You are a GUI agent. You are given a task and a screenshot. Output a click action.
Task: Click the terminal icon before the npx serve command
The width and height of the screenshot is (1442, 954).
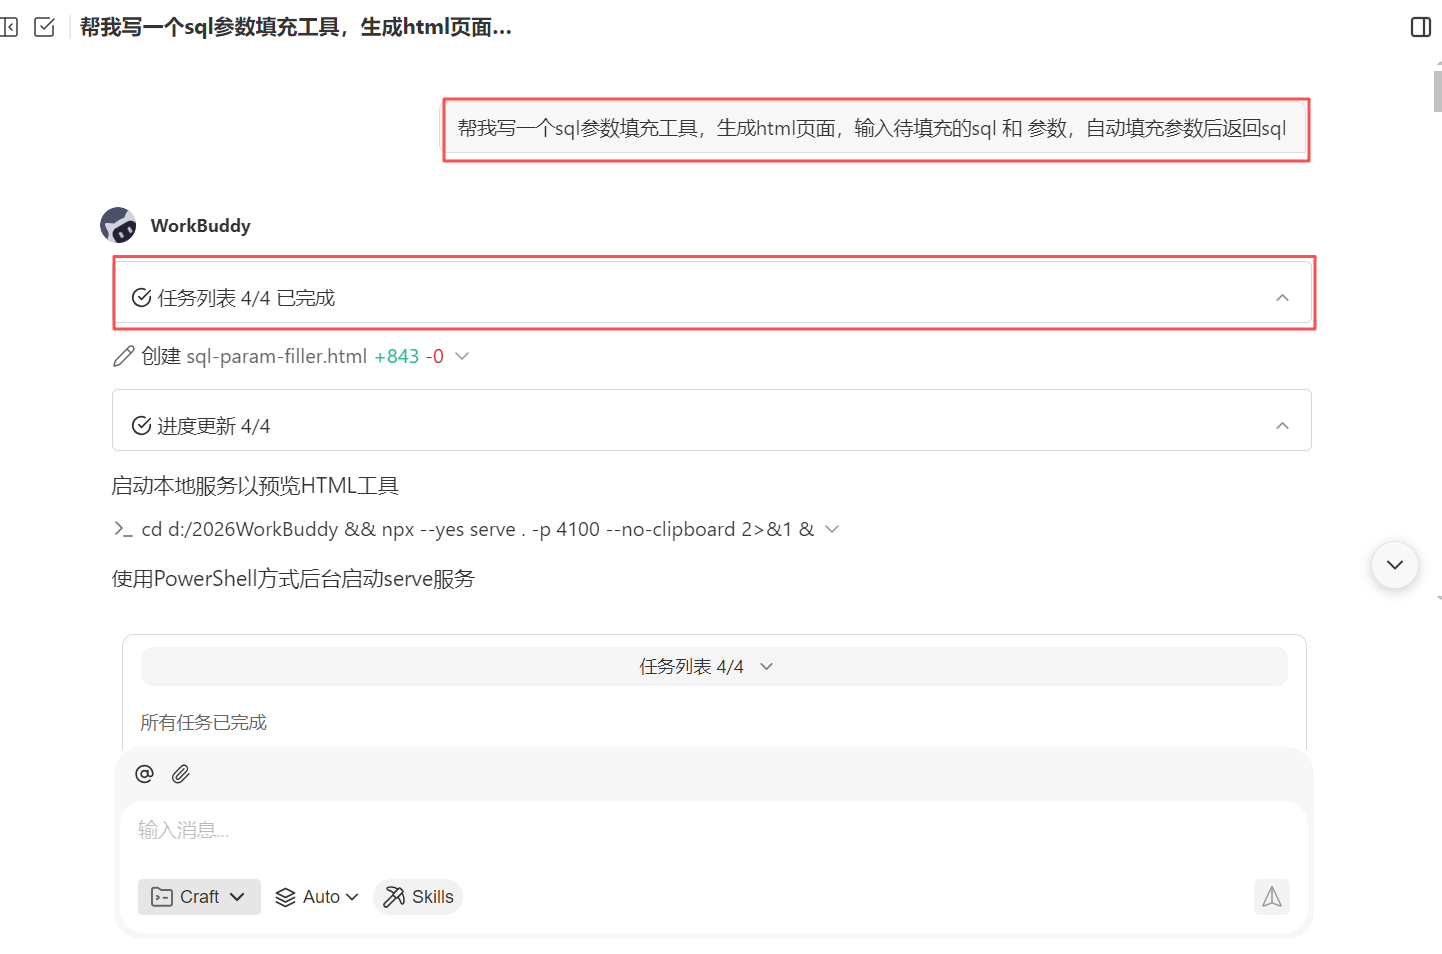click(120, 529)
